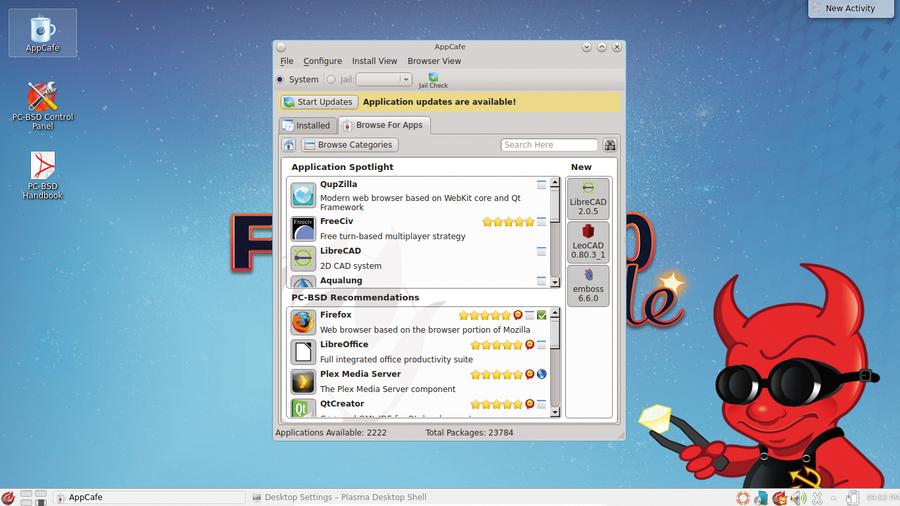900x506 pixels.
Task: Click Firefox's green installed checkmark icon
Action: pyautogui.click(x=541, y=315)
